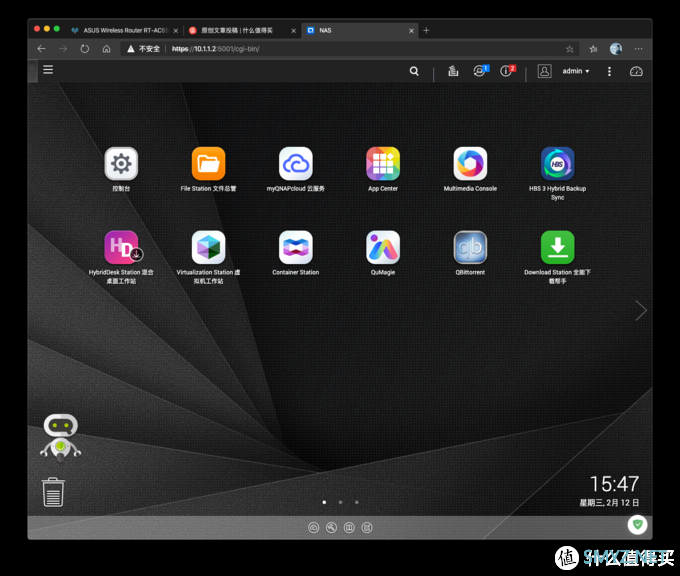This screenshot has height=576, width=680.
Task: Click the browser forward arrow
Action: [x=63, y=49]
